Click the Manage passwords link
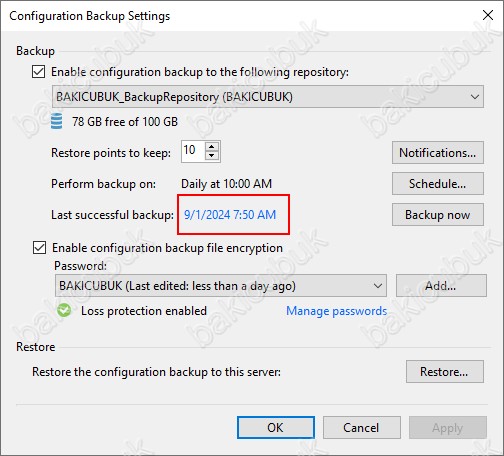Viewport: 504px width, 456px height. [x=336, y=311]
